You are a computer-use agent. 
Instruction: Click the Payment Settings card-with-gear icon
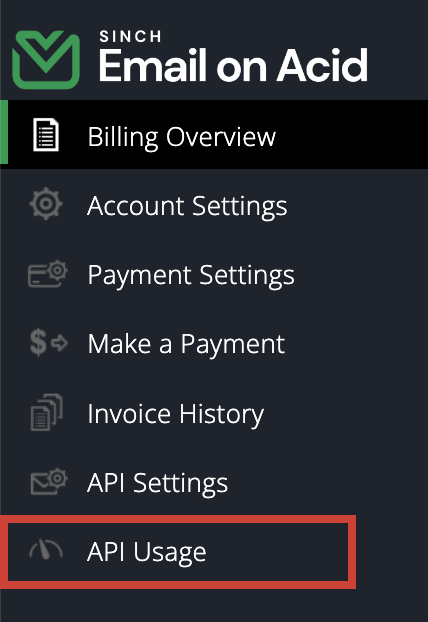(x=48, y=273)
